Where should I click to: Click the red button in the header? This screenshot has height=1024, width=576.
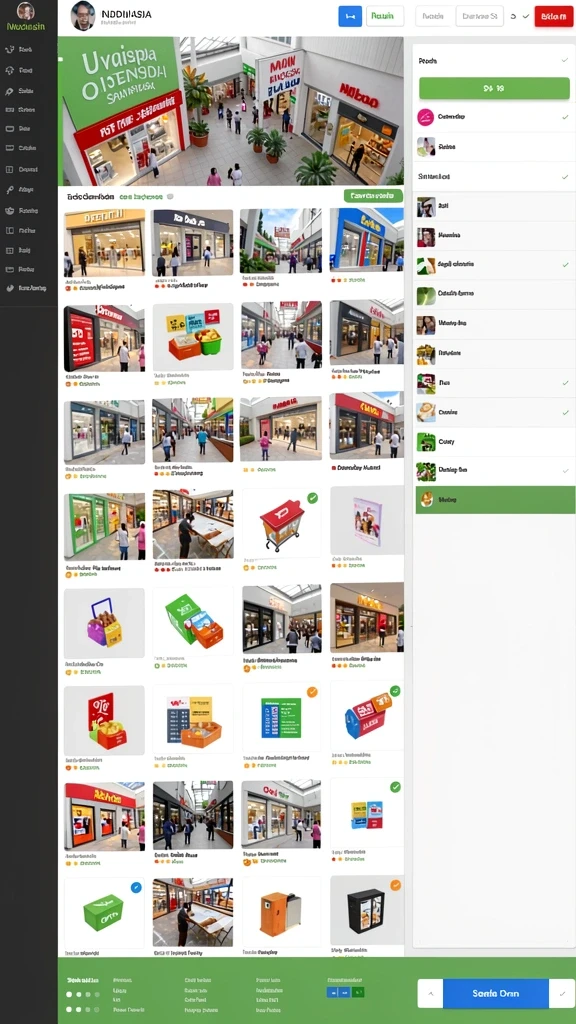554,16
